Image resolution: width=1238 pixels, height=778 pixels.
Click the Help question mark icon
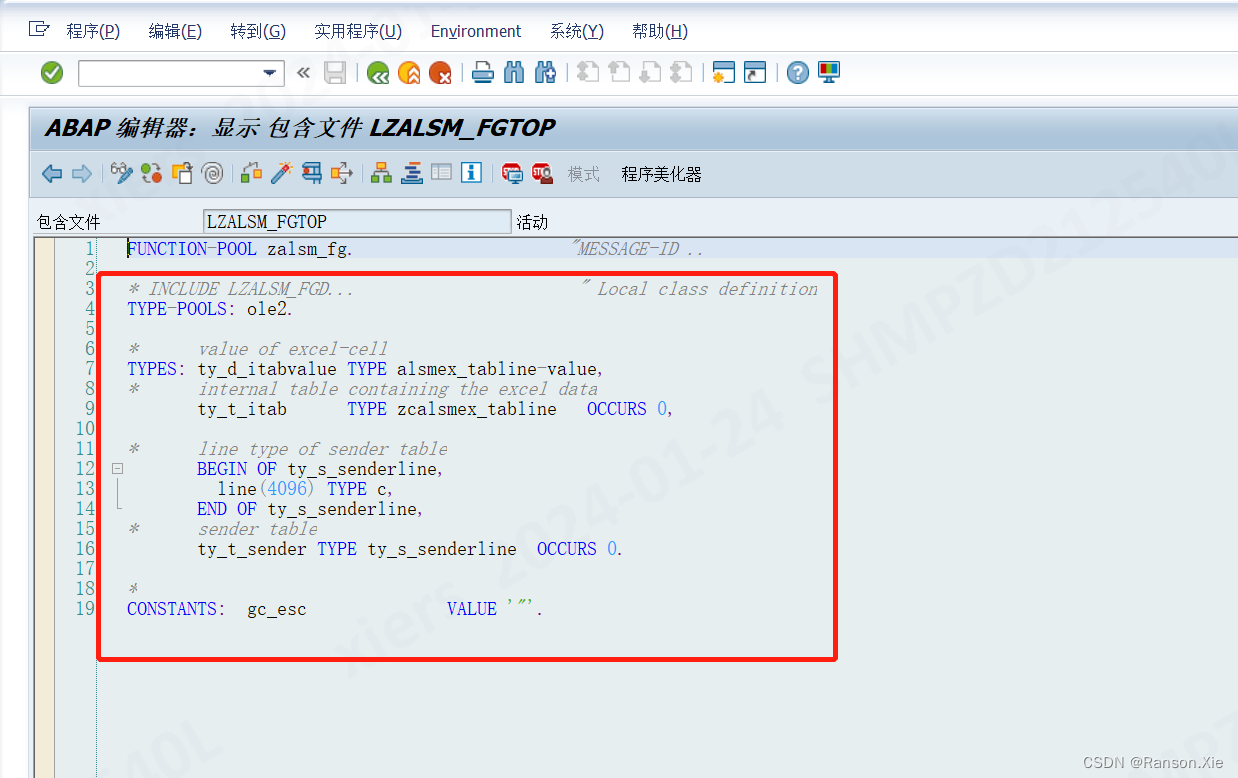(797, 72)
